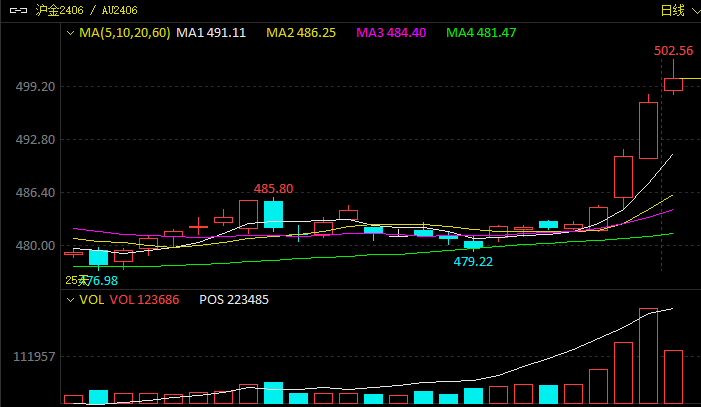The height and width of the screenshot is (407, 701).
Task: Click the MA3 484.40 value label
Action: pyautogui.click(x=391, y=33)
